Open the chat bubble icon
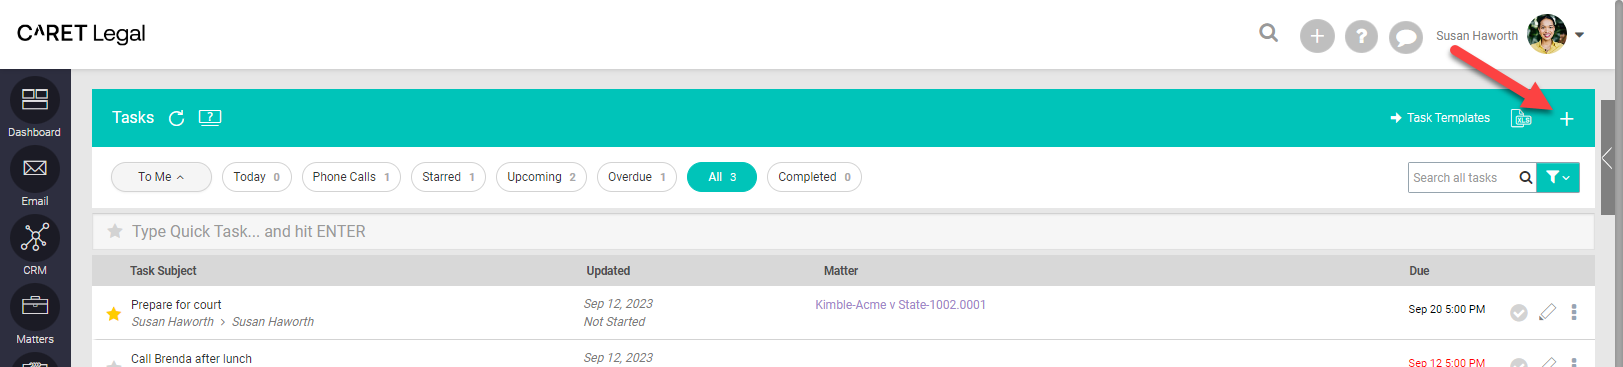 pos(1405,37)
